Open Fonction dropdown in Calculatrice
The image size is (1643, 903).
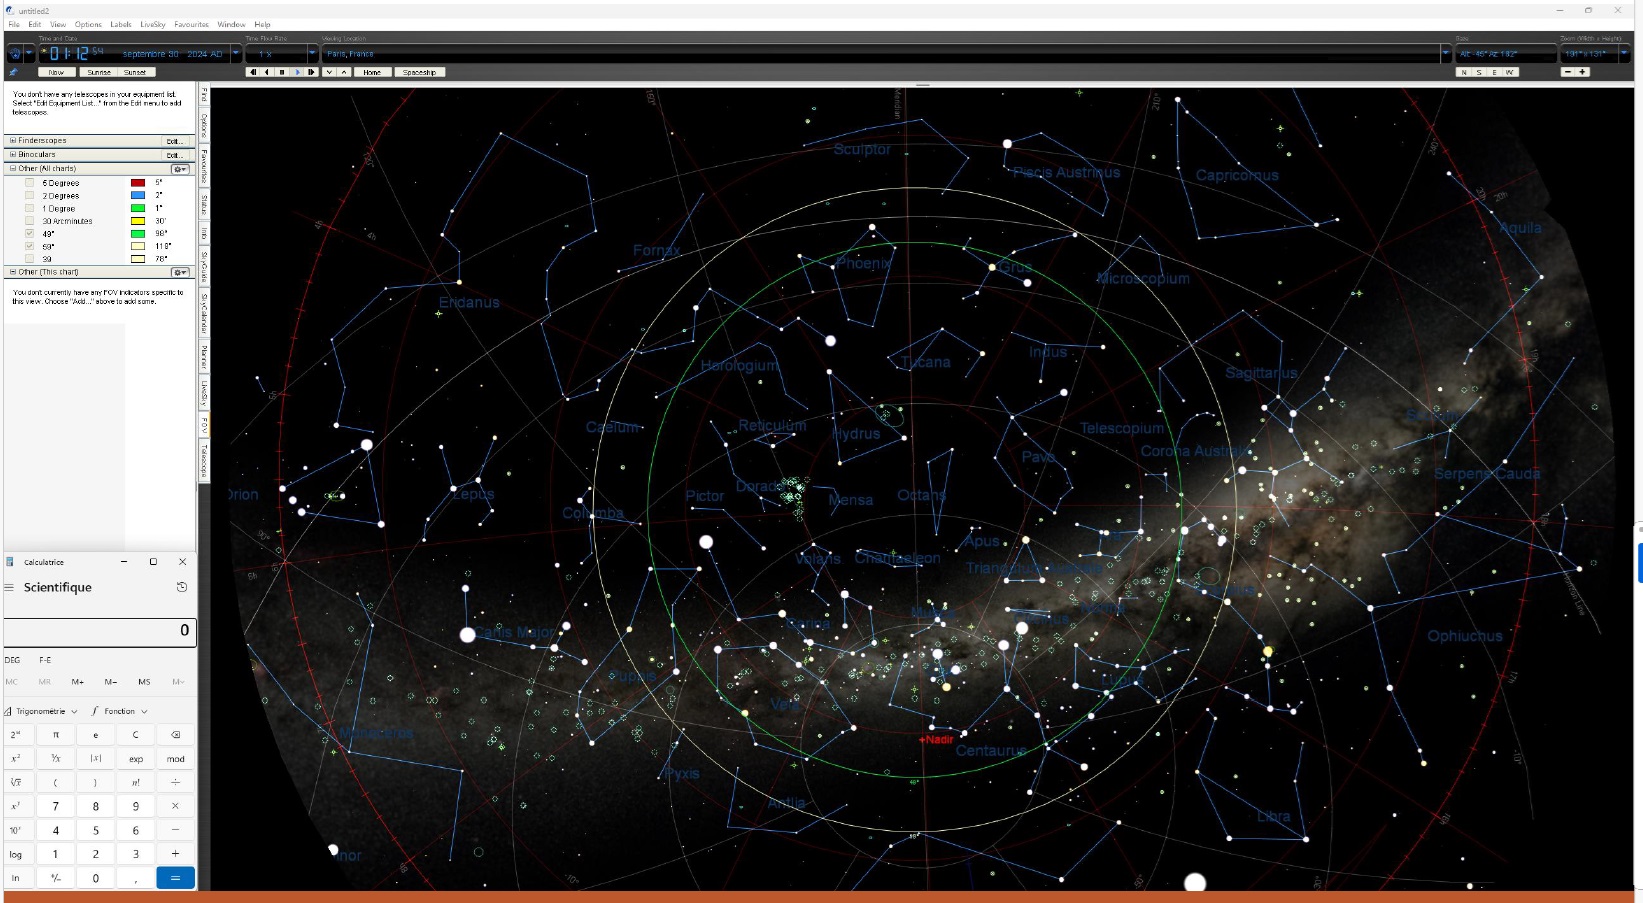pos(120,711)
